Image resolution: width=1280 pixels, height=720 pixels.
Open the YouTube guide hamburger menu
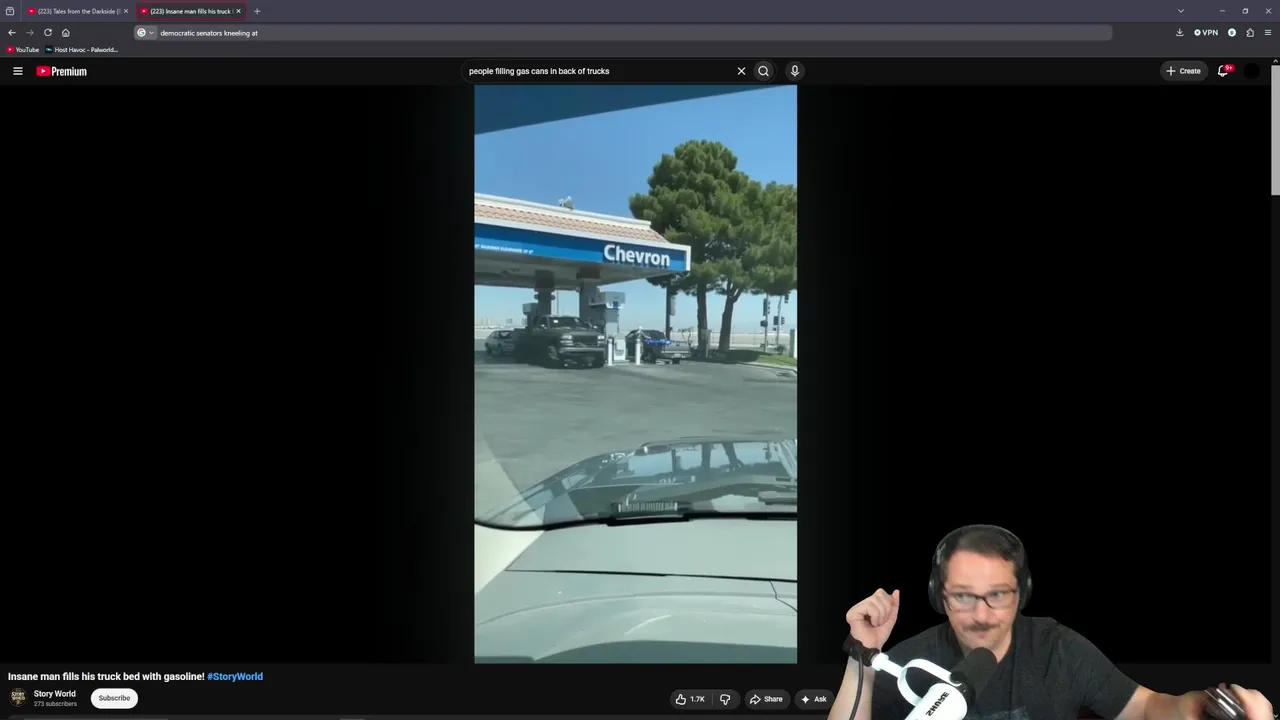17,71
